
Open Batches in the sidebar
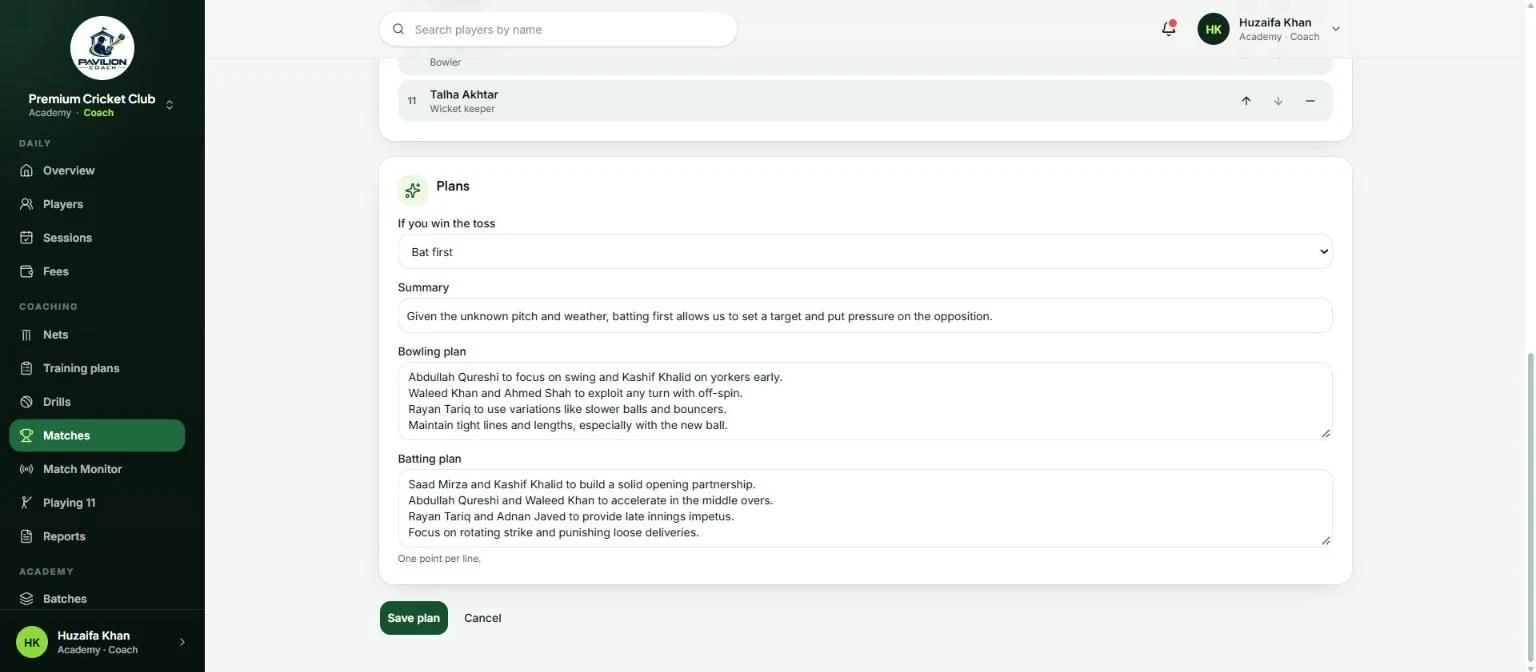97,599
